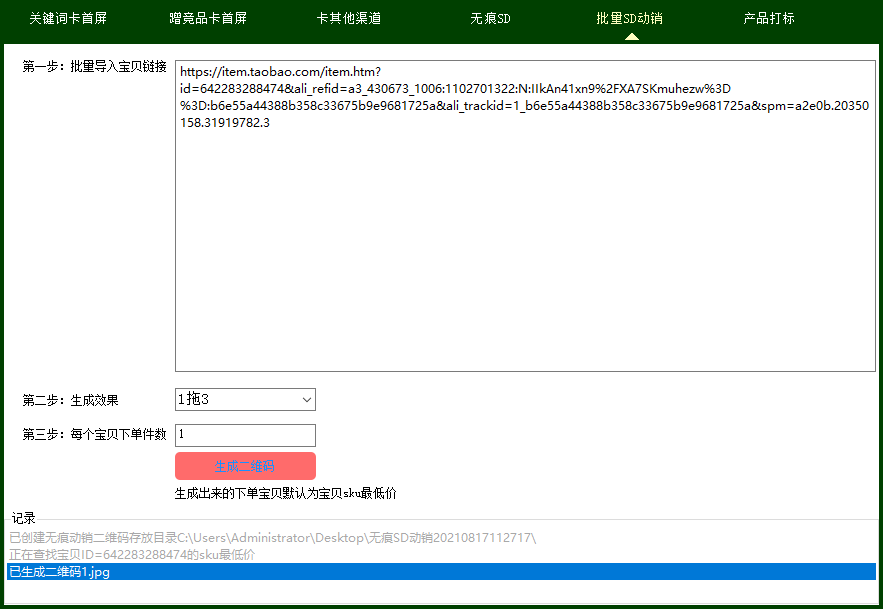Image resolution: width=883 pixels, height=609 pixels.
Task: Click the 第一步：批量导入宝贝链接 label
Action: [x=95, y=67]
